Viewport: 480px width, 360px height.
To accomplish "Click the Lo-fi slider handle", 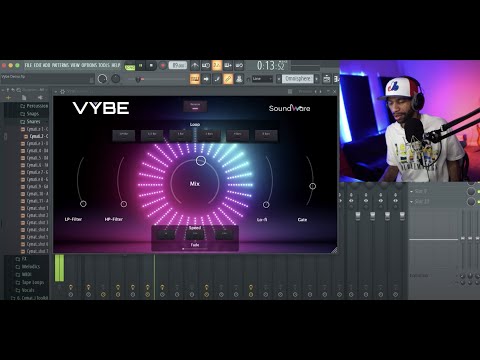I will pos(266,205).
